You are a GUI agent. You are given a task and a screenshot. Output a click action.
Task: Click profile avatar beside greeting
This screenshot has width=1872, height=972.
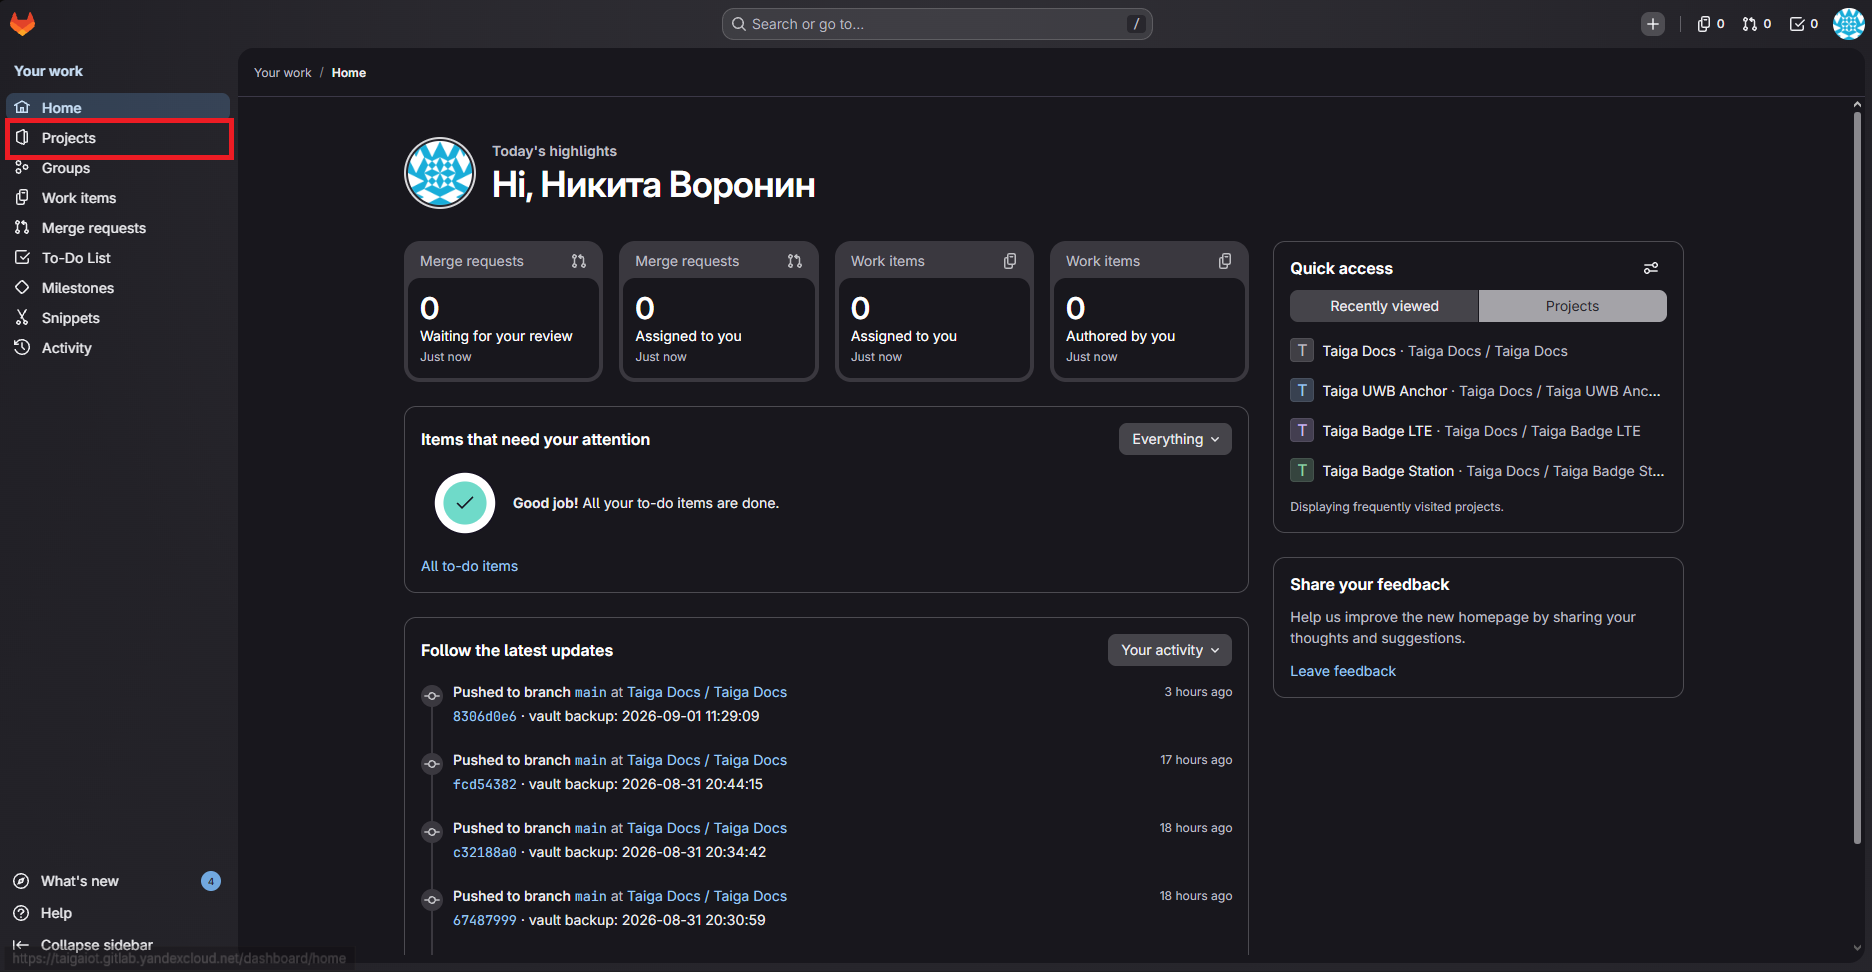[440, 173]
